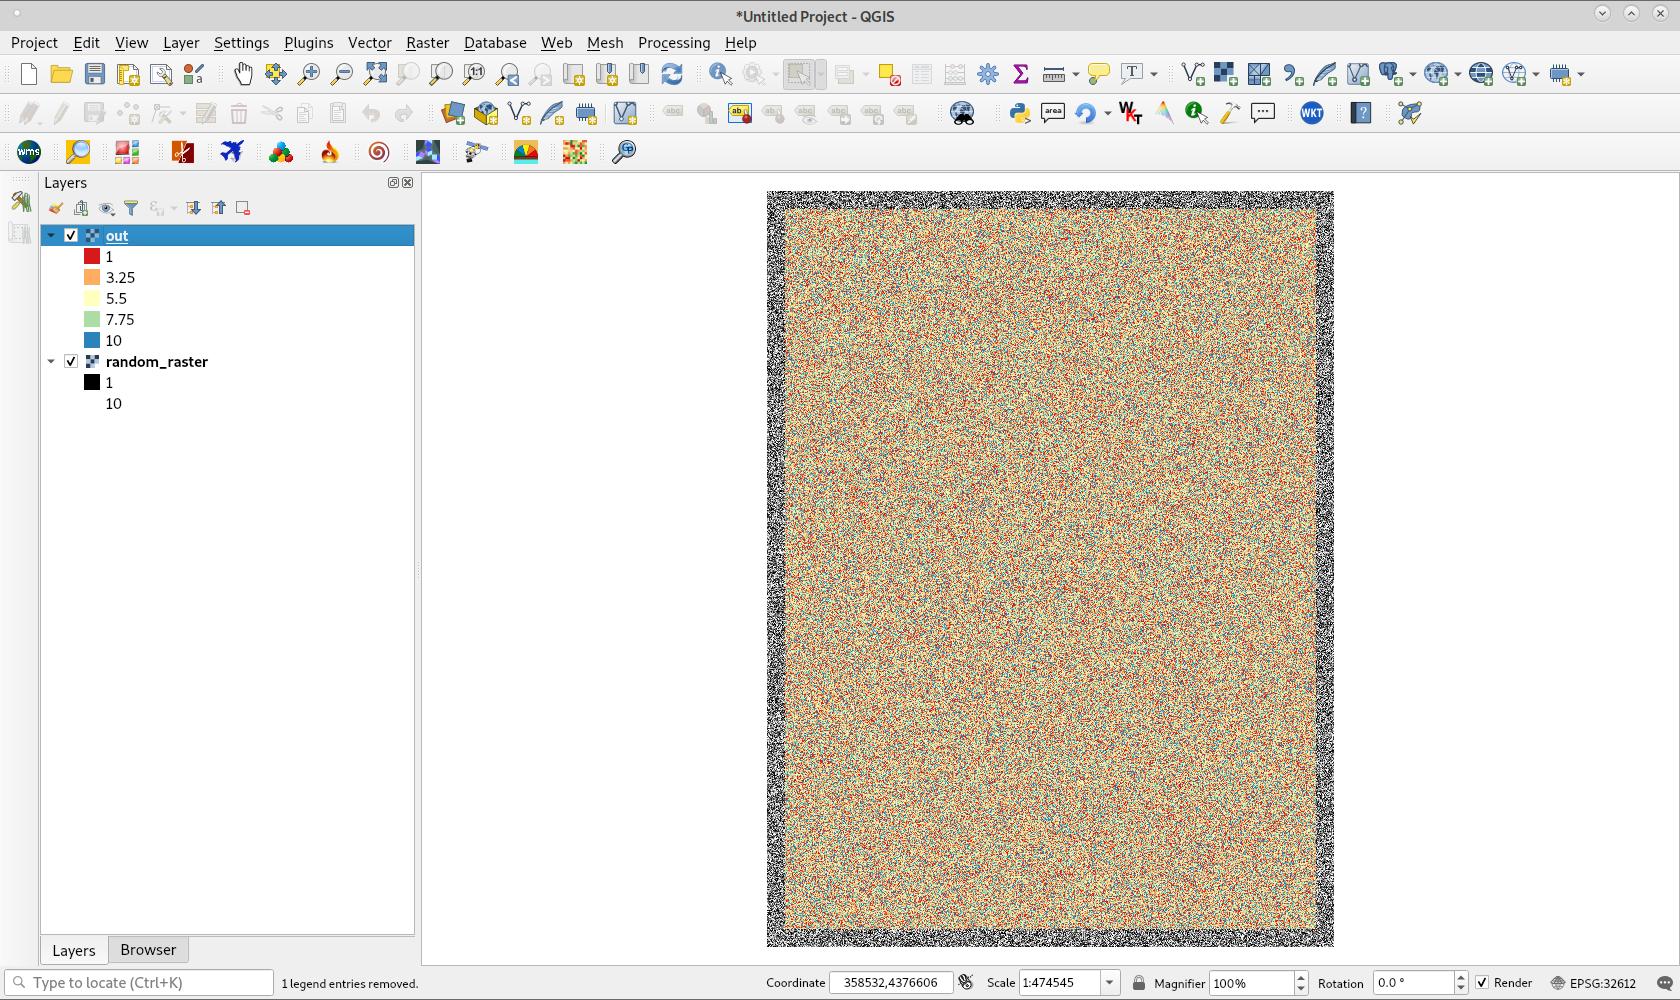Toggle the Render checkbox

[1482, 983]
